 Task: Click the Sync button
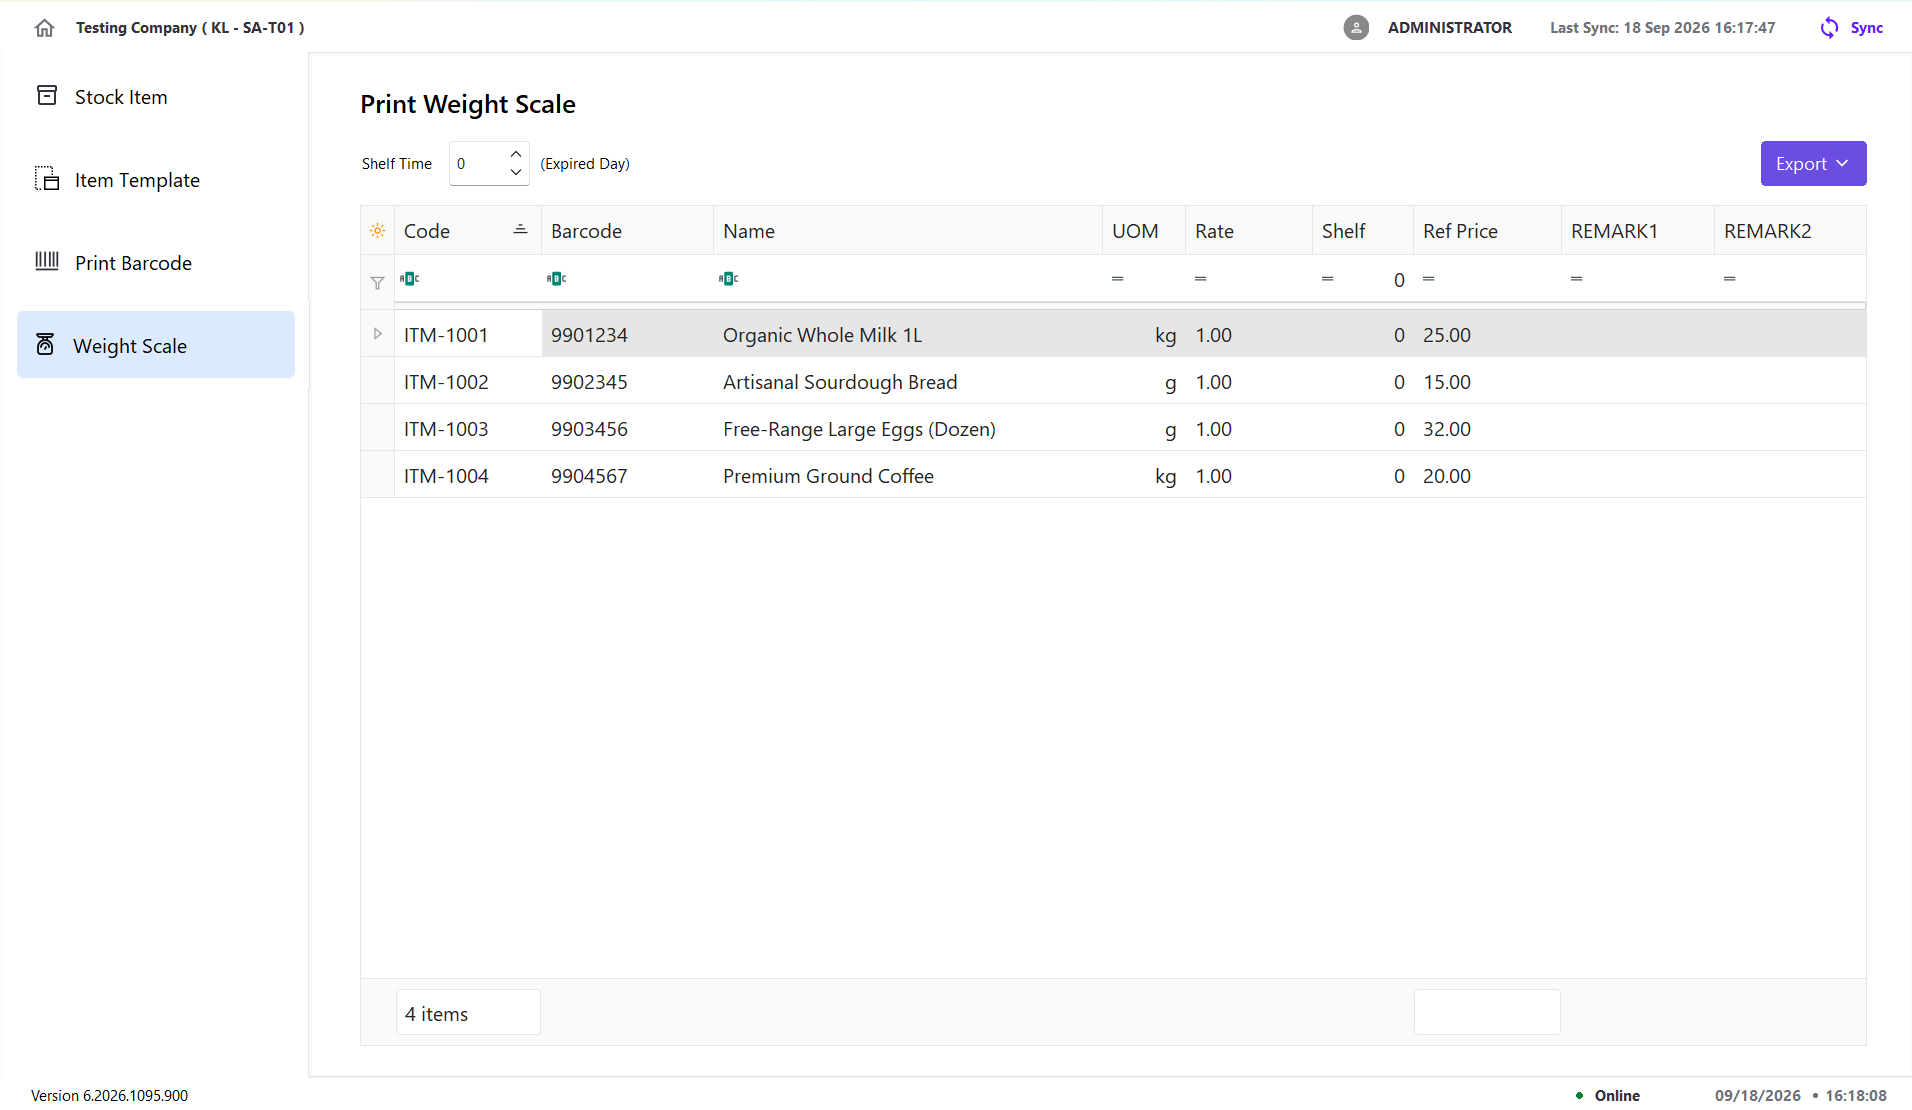(1851, 28)
